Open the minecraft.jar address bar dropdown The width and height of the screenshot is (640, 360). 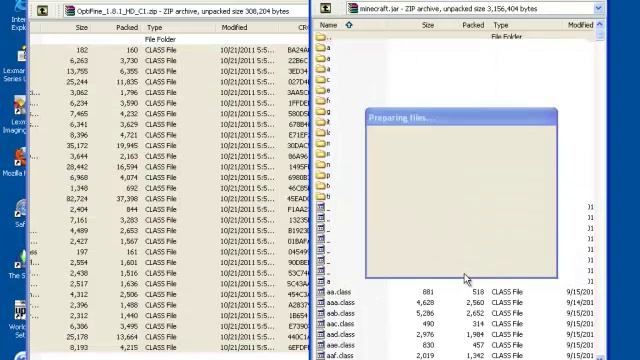(598, 8)
